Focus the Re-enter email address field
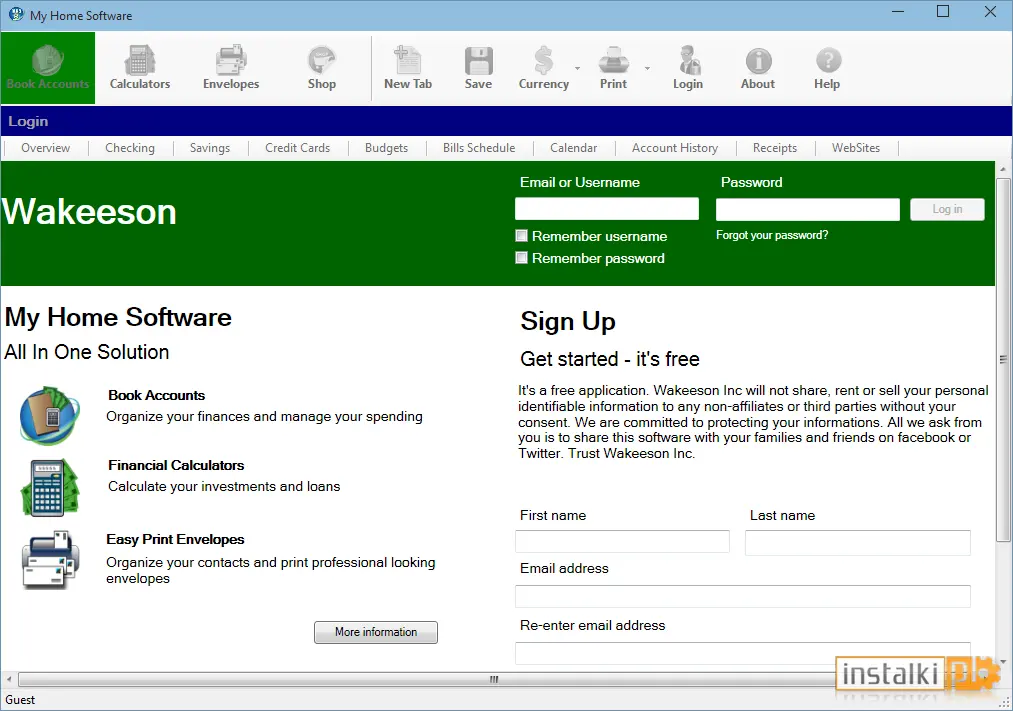 point(743,653)
